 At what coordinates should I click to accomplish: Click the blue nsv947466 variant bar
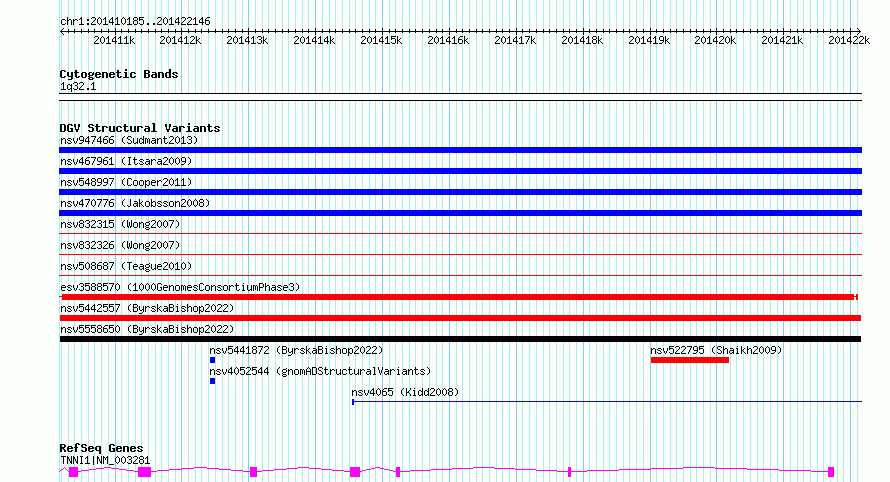point(460,150)
